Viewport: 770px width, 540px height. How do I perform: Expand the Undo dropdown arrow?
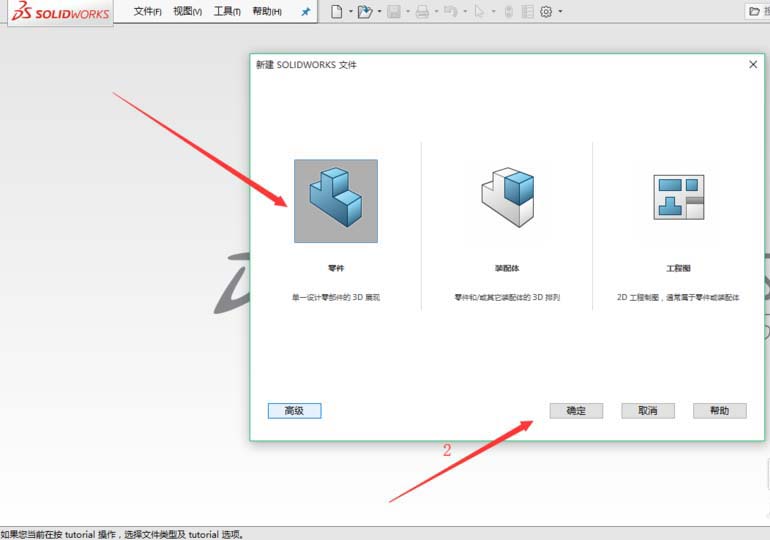(465, 11)
